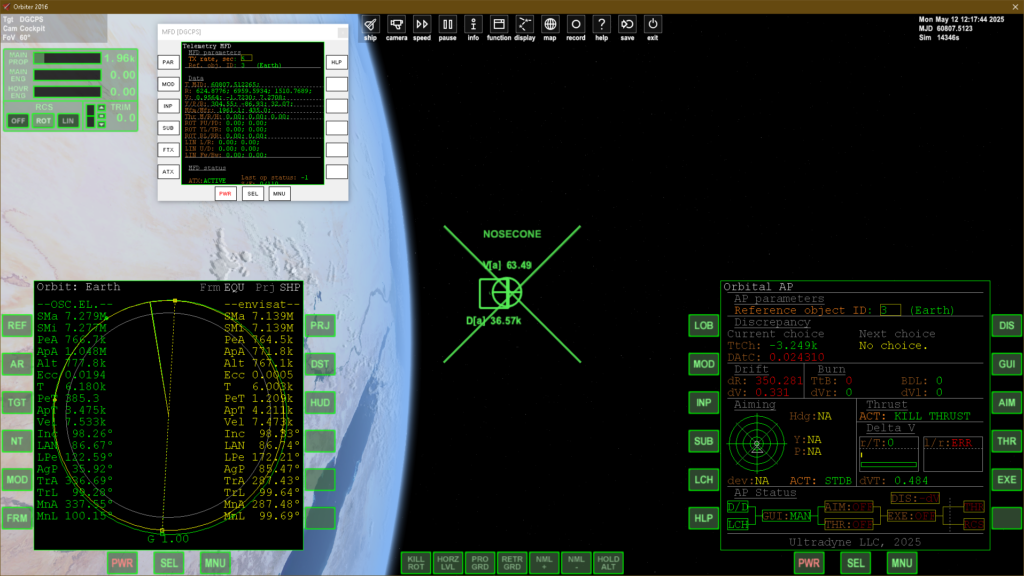The height and width of the screenshot is (576, 1024).
Task: Engage RETR GRD autopilot
Action: tap(512, 563)
